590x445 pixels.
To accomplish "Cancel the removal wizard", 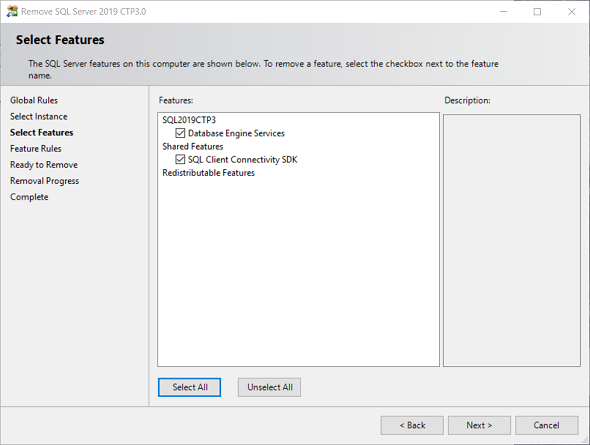I will point(546,425).
